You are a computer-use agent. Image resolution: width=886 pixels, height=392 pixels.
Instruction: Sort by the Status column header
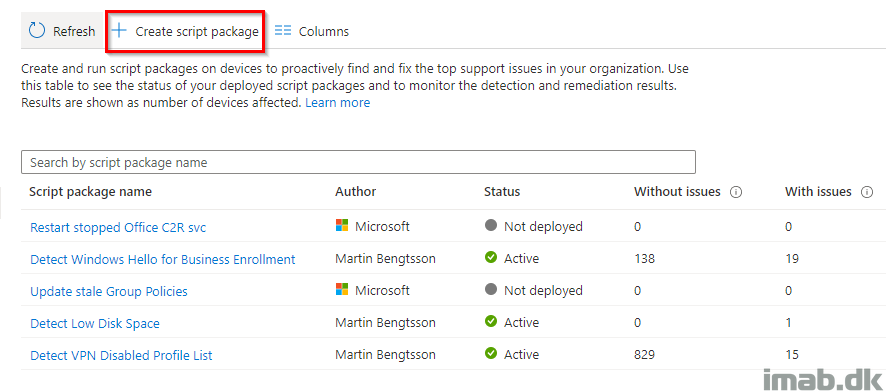point(502,191)
